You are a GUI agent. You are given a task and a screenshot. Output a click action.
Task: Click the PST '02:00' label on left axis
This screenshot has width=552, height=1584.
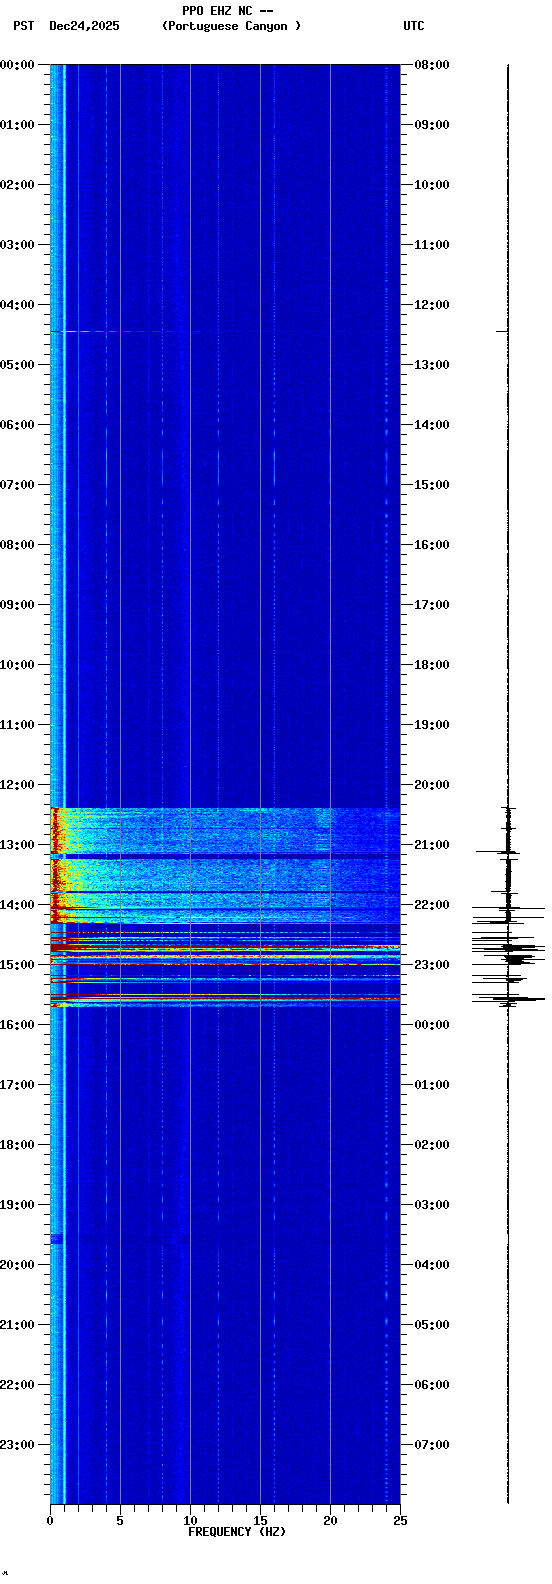coord(17,185)
